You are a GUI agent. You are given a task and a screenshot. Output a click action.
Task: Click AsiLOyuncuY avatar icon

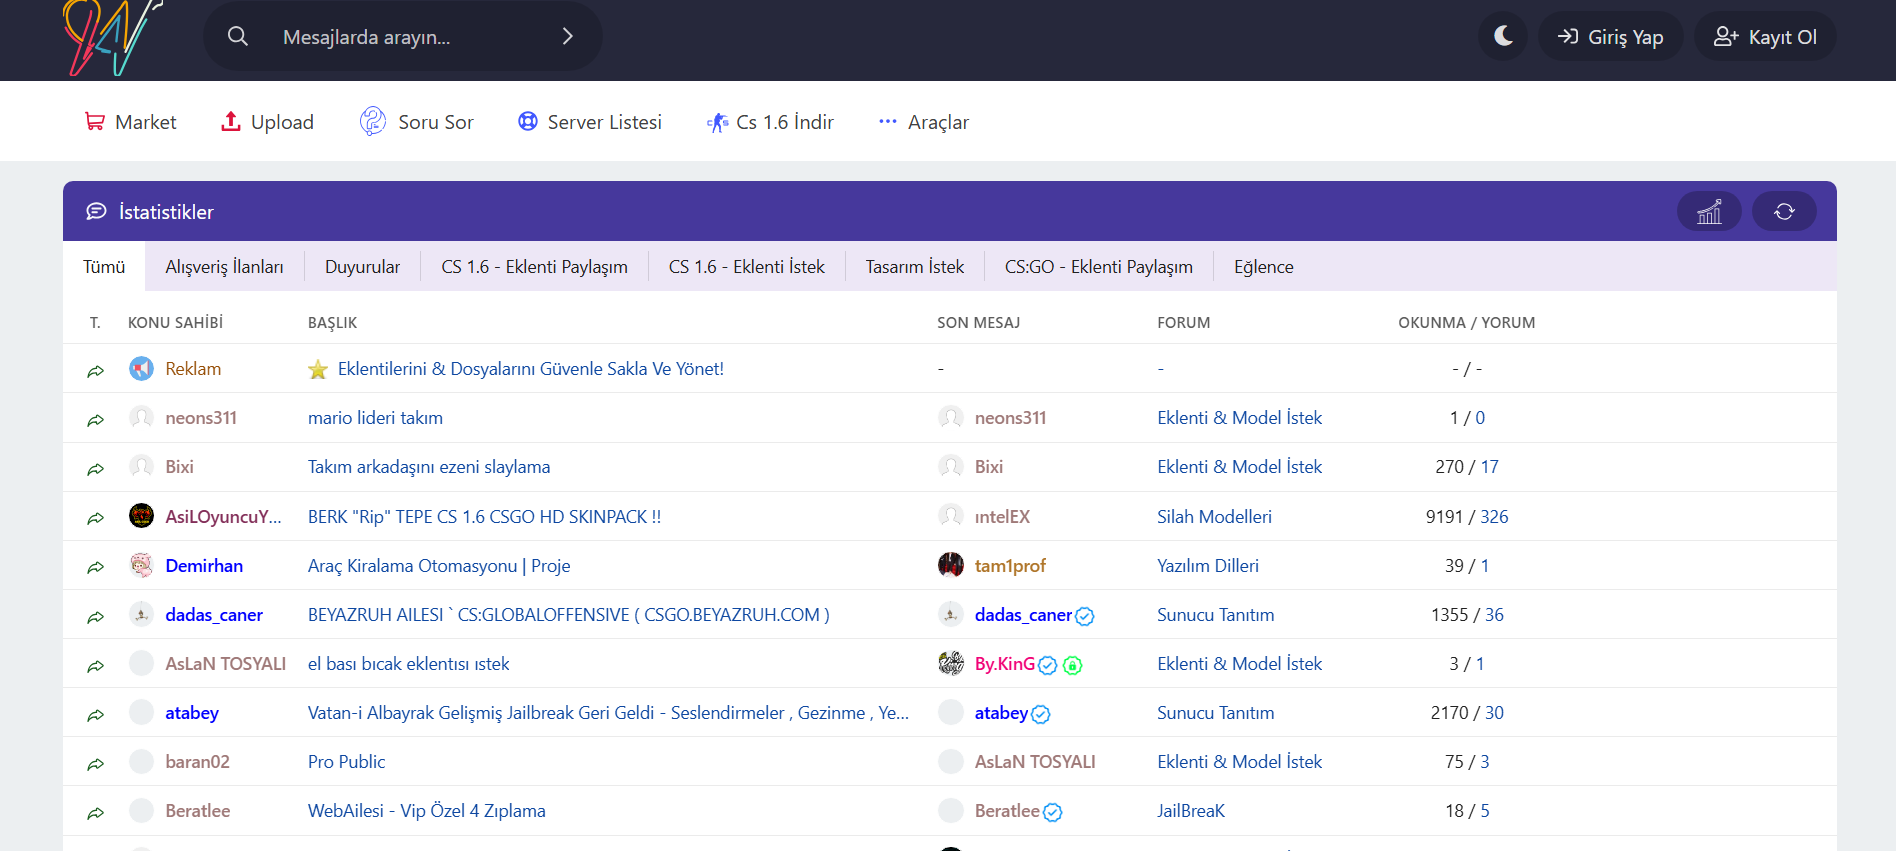pyautogui.click(x=142, y=516)
